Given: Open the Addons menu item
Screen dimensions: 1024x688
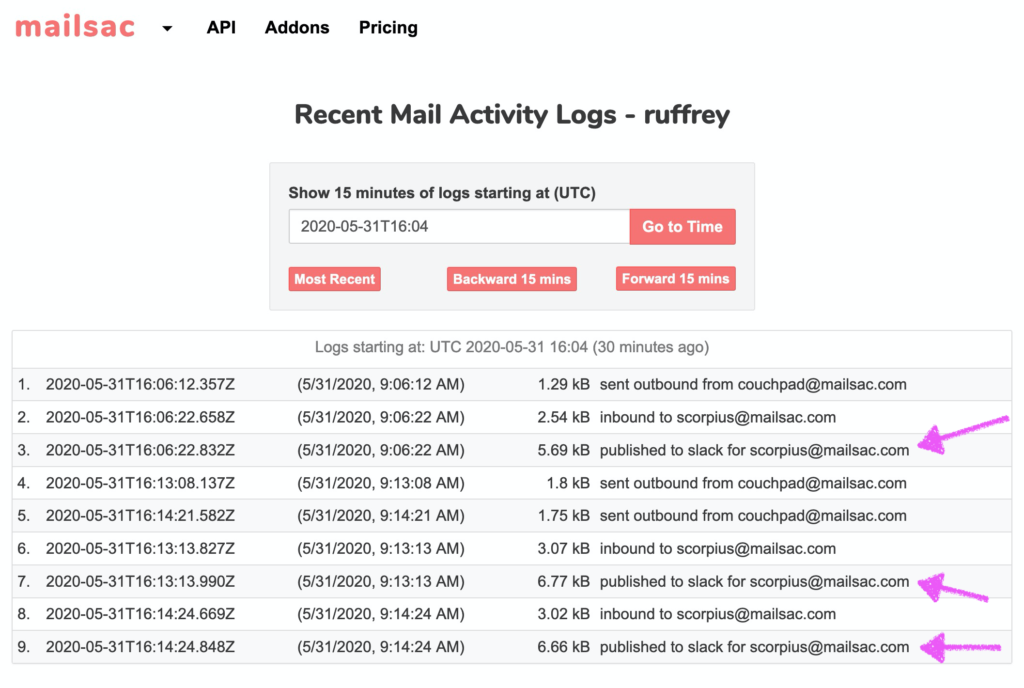Looking at the screenshot, I should click(296, 27).
